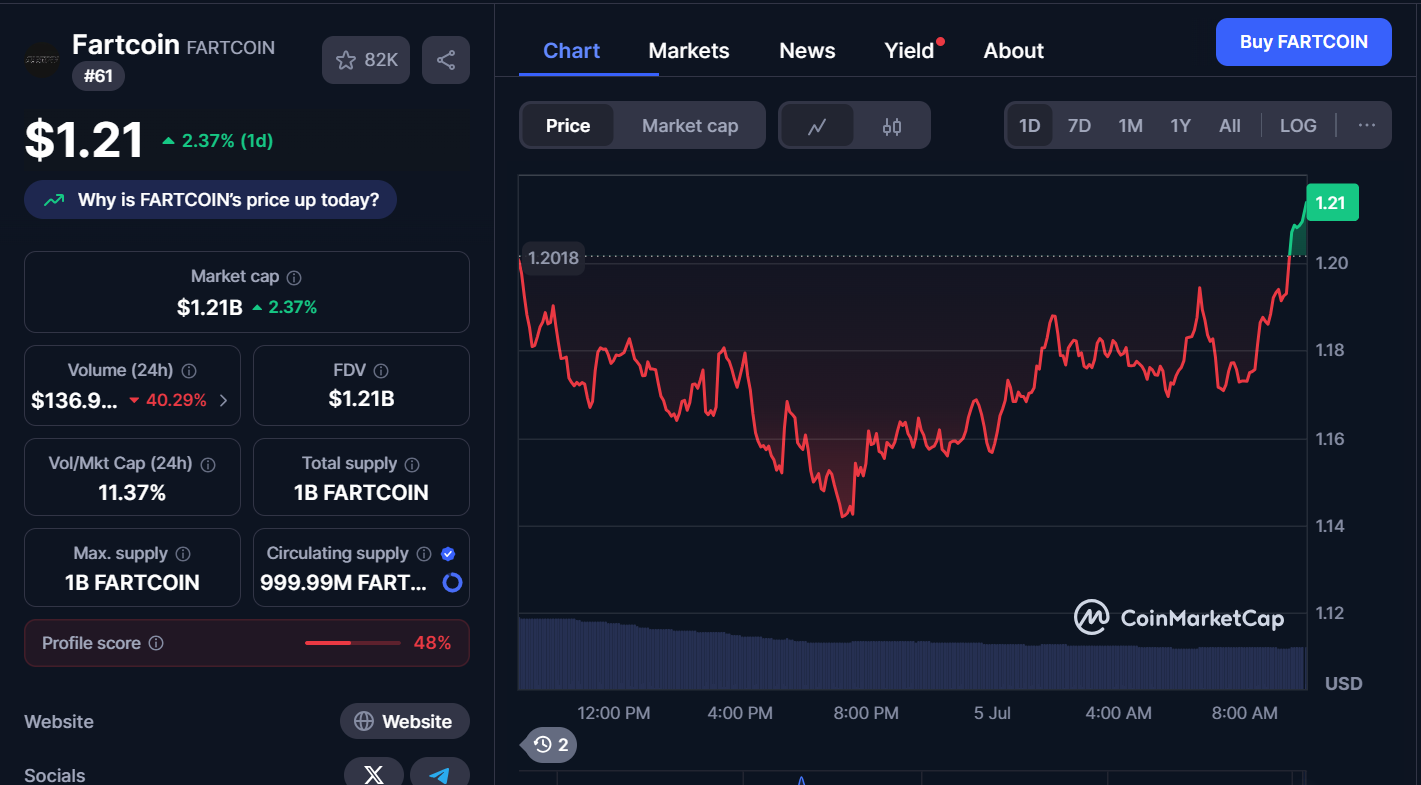Click the volume bars under the chart

click(x=911, y=655)
